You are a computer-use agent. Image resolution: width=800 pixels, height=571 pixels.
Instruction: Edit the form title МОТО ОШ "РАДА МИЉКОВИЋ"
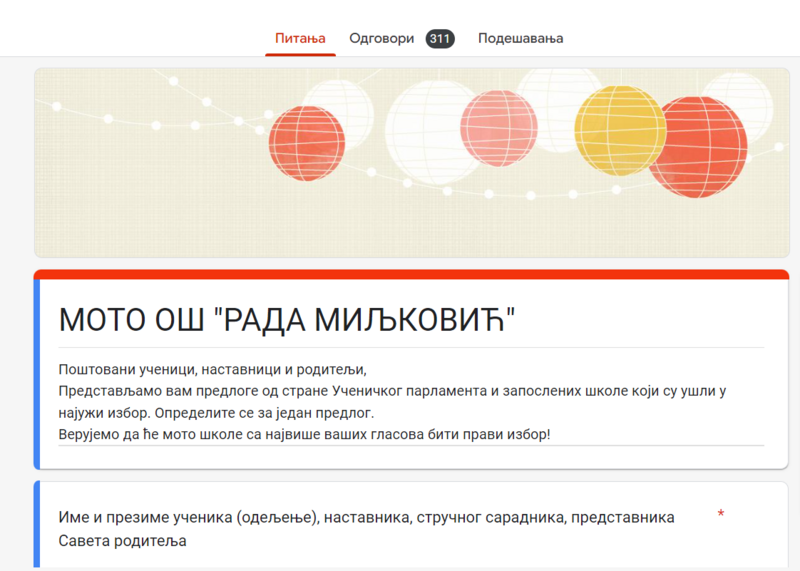click(287, 320)
